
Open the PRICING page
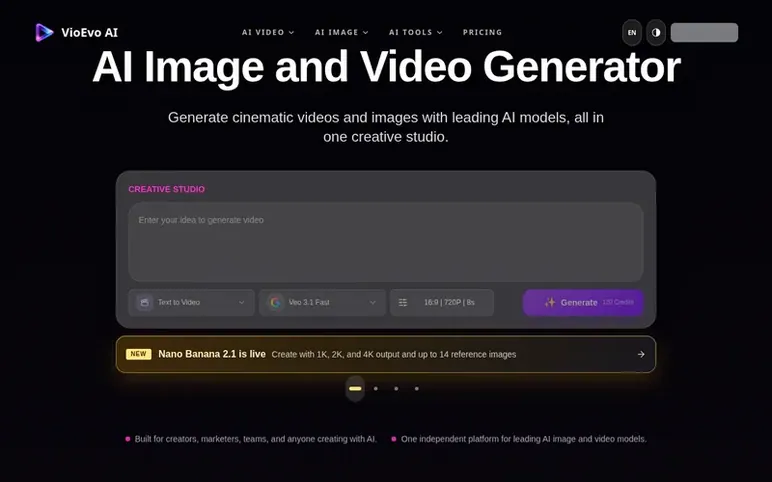pyautogui.click(x=482, y=32)
